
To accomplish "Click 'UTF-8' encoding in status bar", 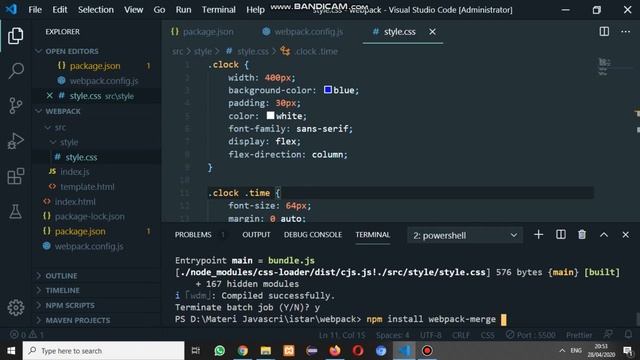I will 431,335.
